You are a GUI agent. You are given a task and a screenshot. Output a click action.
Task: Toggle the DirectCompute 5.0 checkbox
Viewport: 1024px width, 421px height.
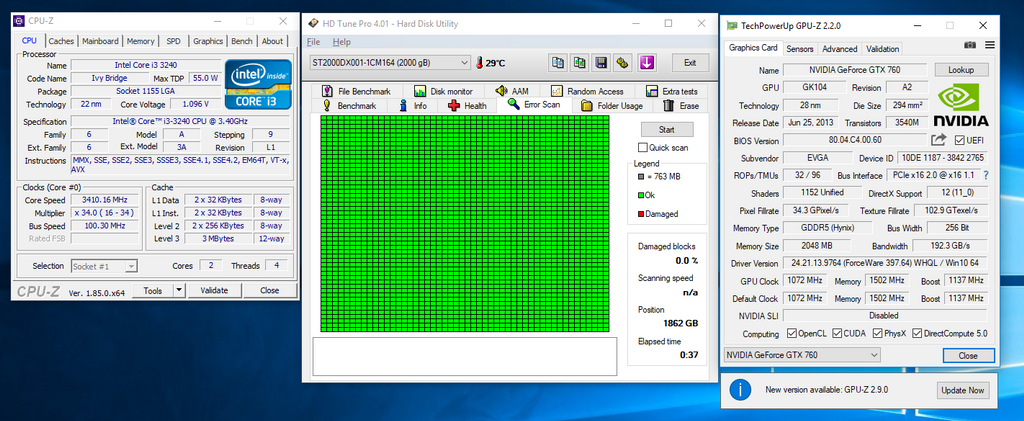coord(917,334)
